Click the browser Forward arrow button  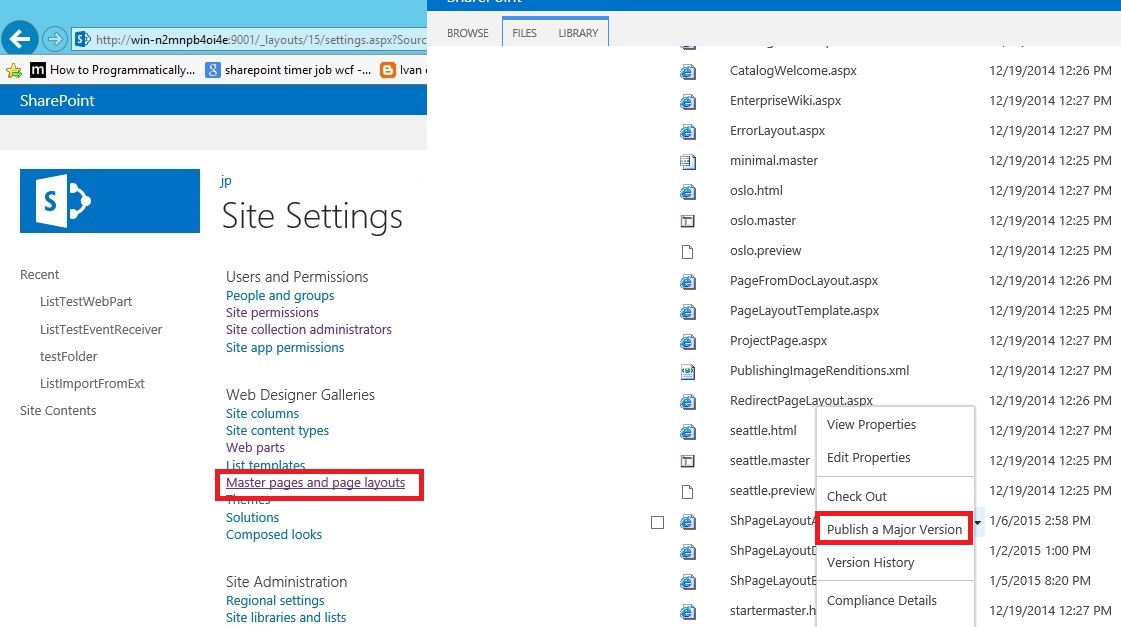point(55,39)
